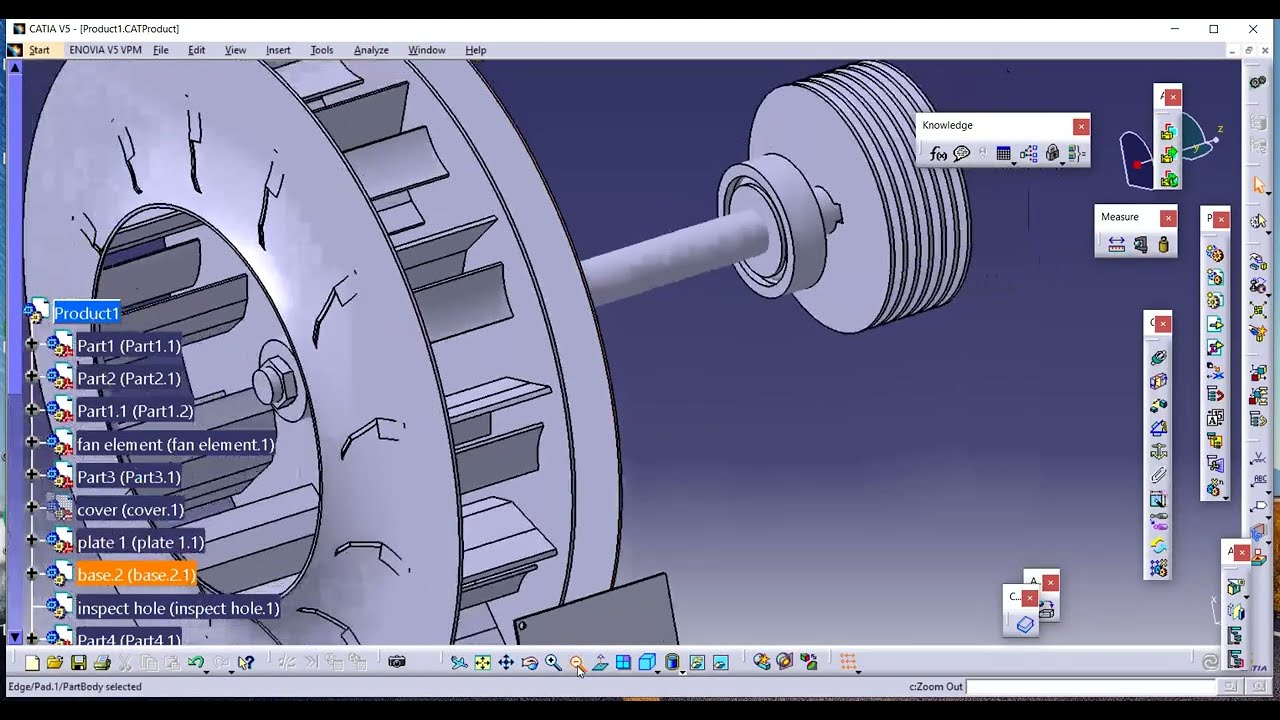The width and height of the screenshot is (1280, 720).
Task: Click the Normal View icon
Action: pyautogui.click(x=600, y=662)
